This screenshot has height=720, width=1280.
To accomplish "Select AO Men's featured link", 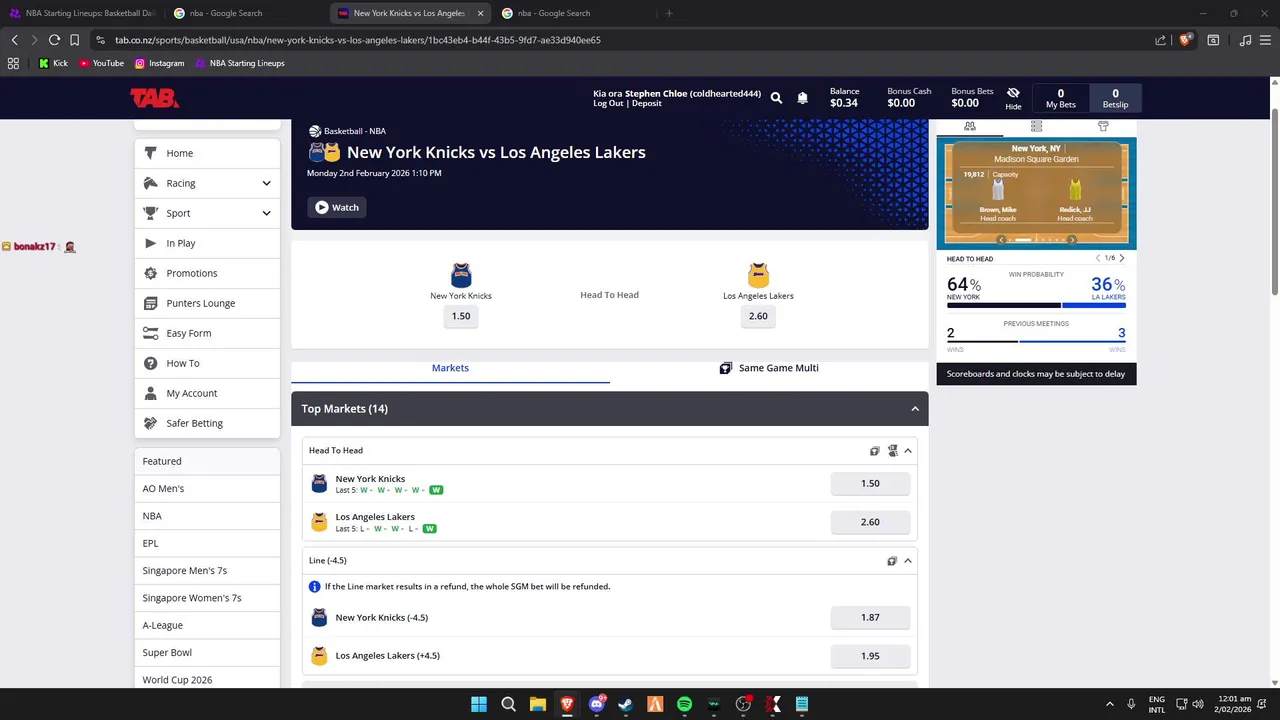I will (207, 488).
